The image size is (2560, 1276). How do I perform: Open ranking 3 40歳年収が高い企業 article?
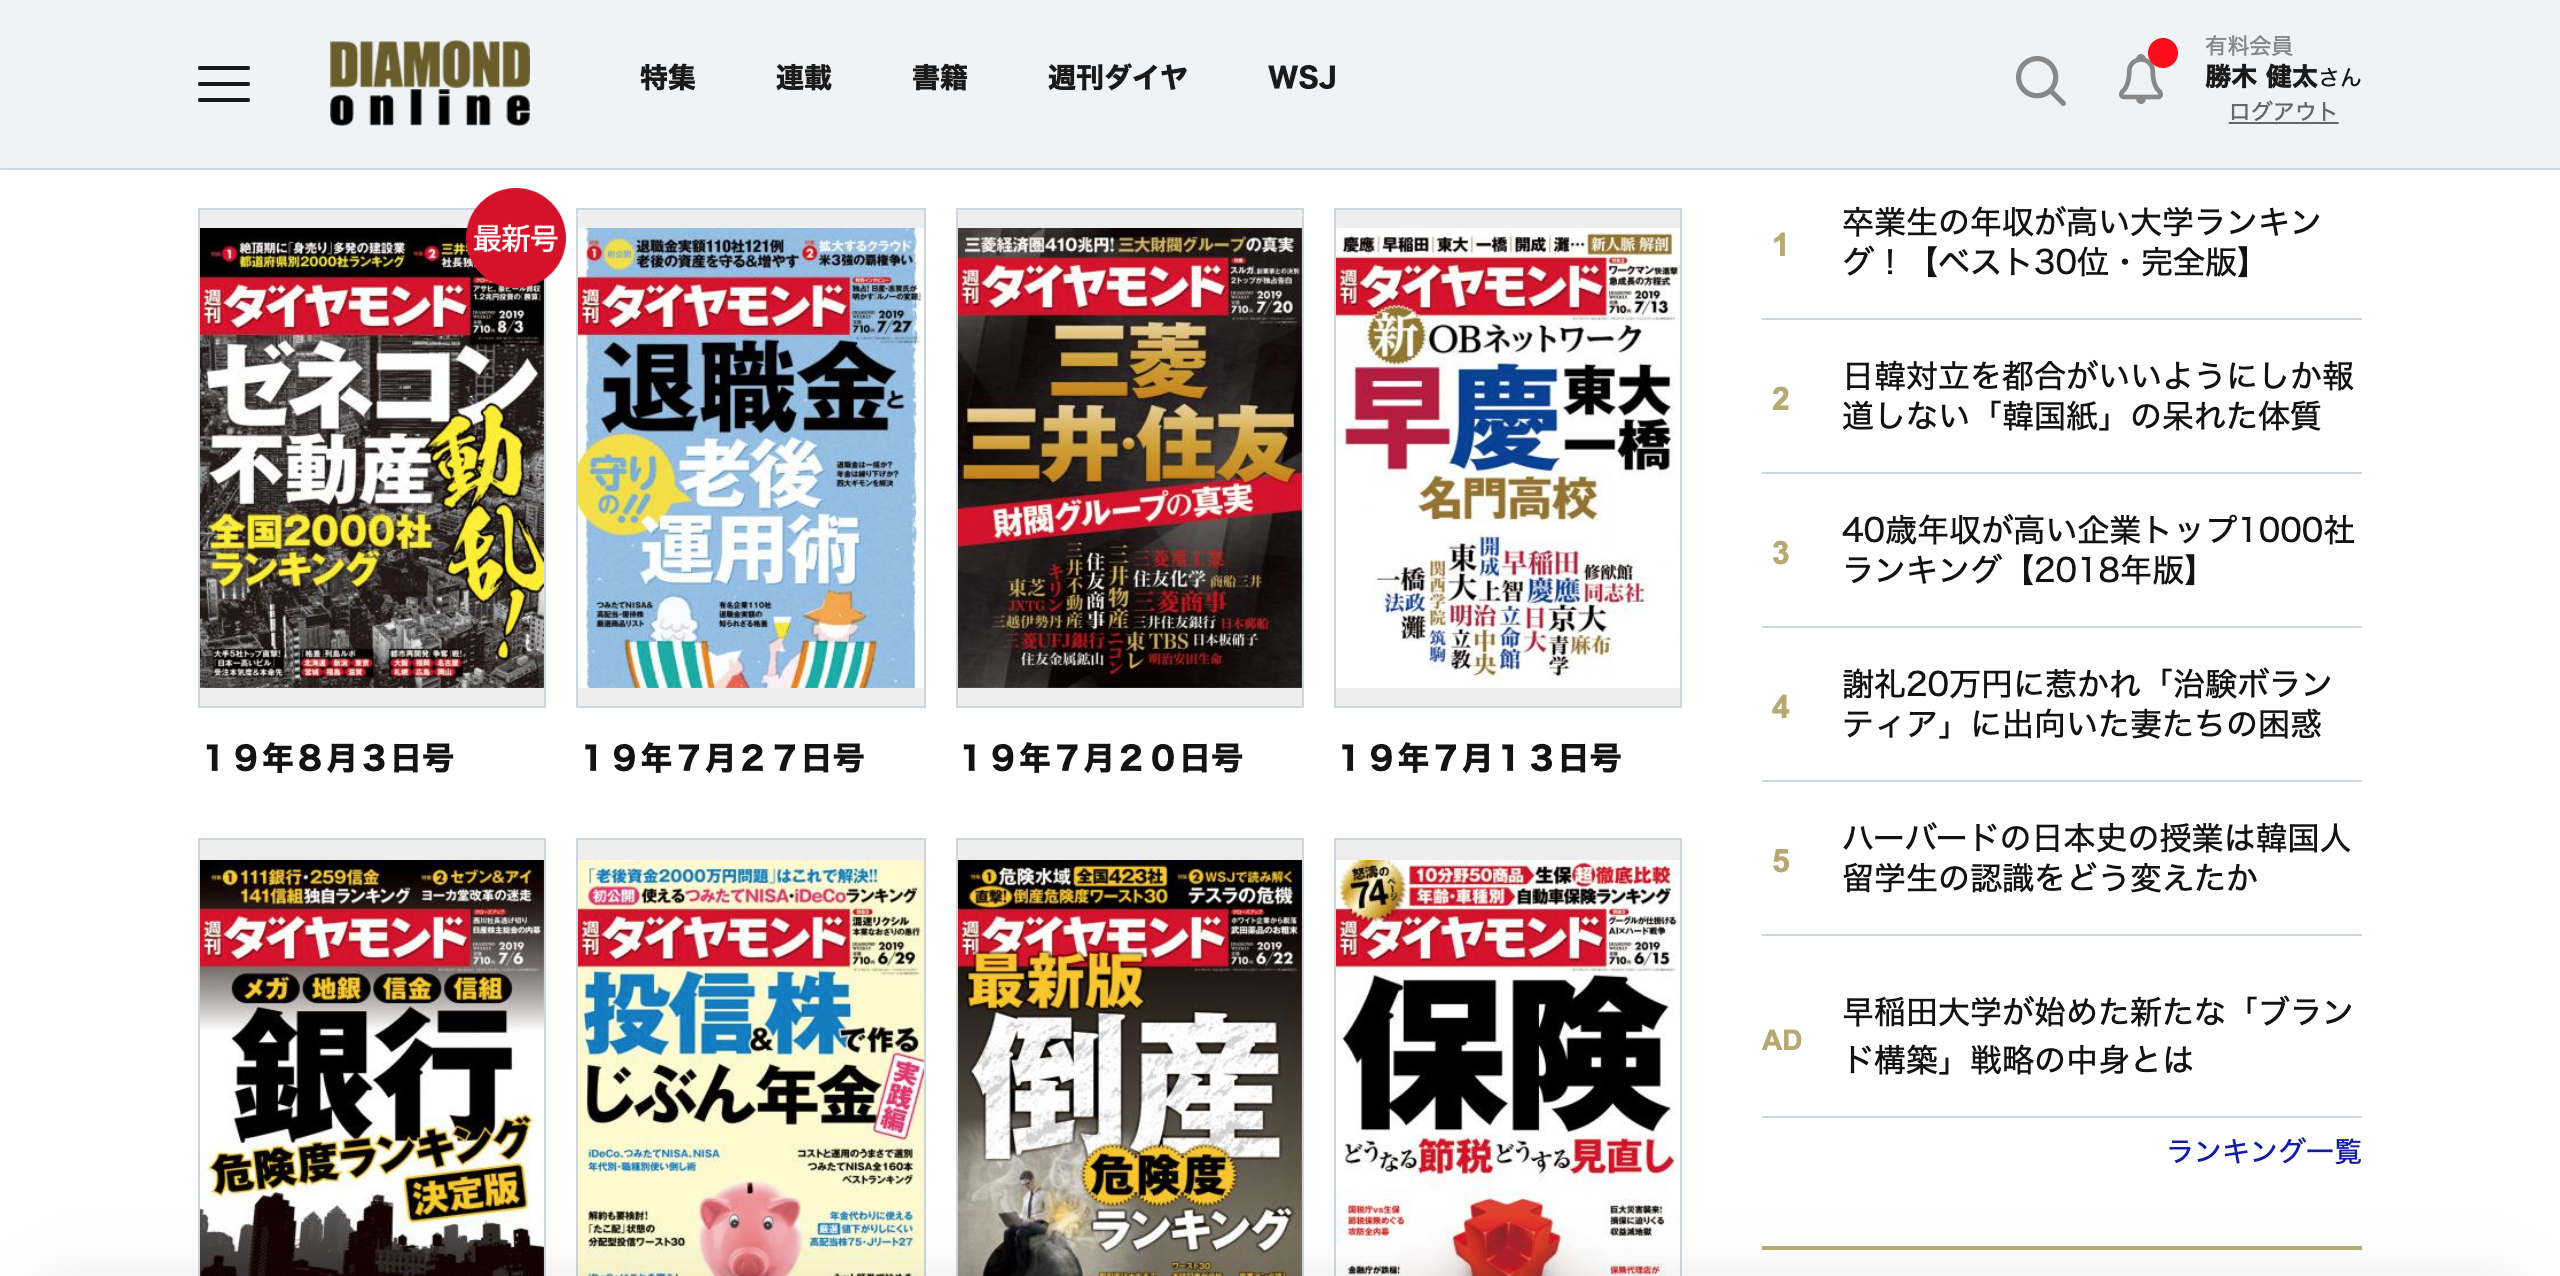coord(2097,550)
